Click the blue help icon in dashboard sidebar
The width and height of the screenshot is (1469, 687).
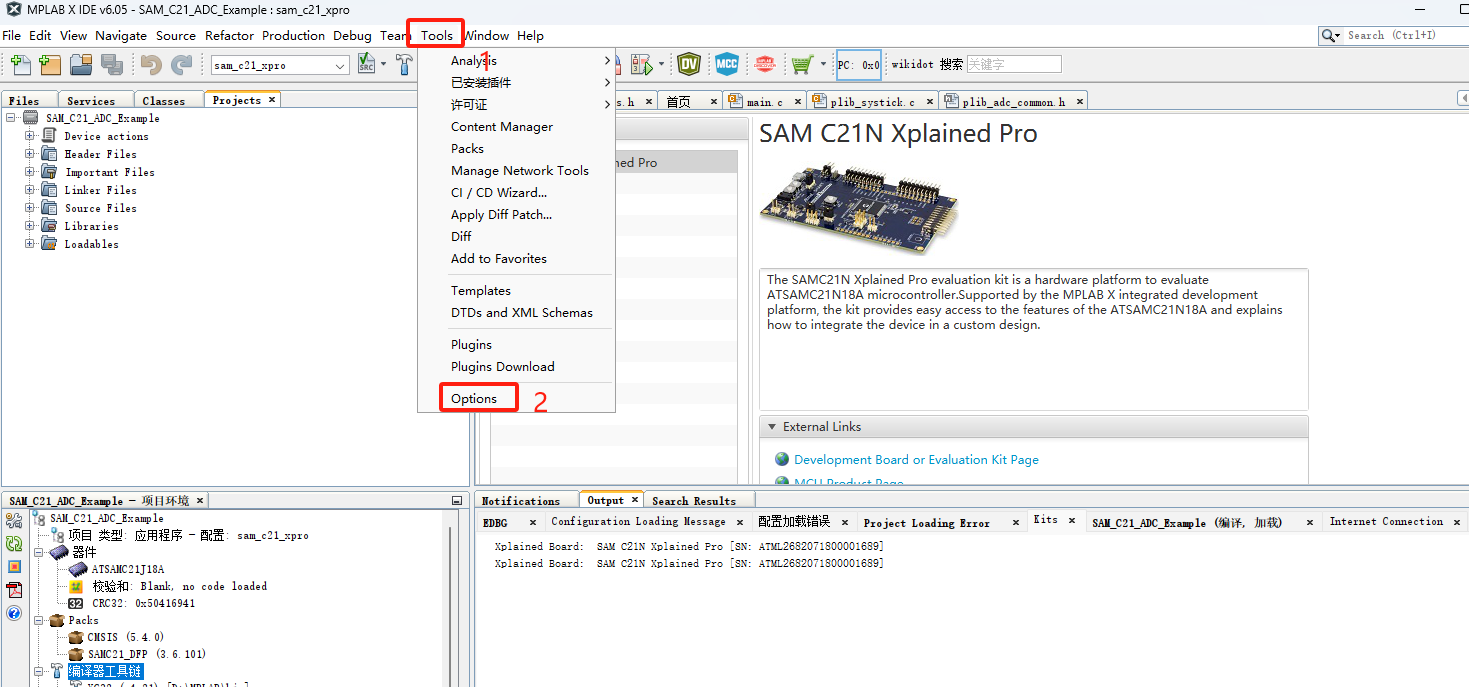14,613
